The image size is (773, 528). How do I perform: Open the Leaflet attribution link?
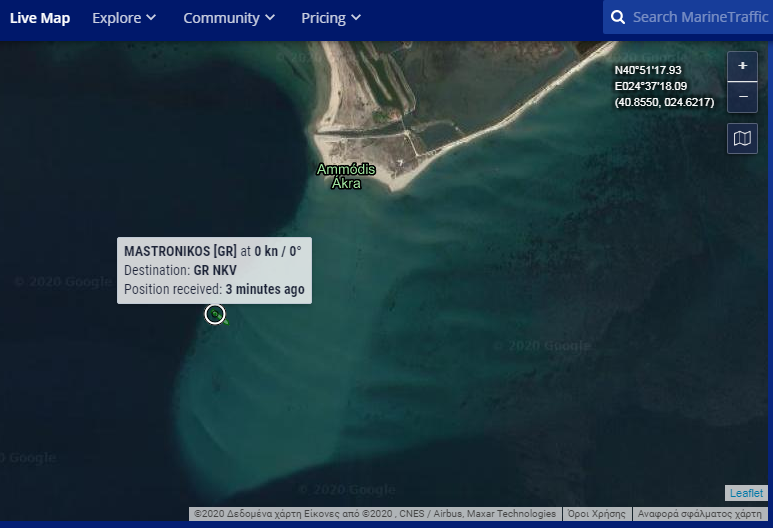746,493
